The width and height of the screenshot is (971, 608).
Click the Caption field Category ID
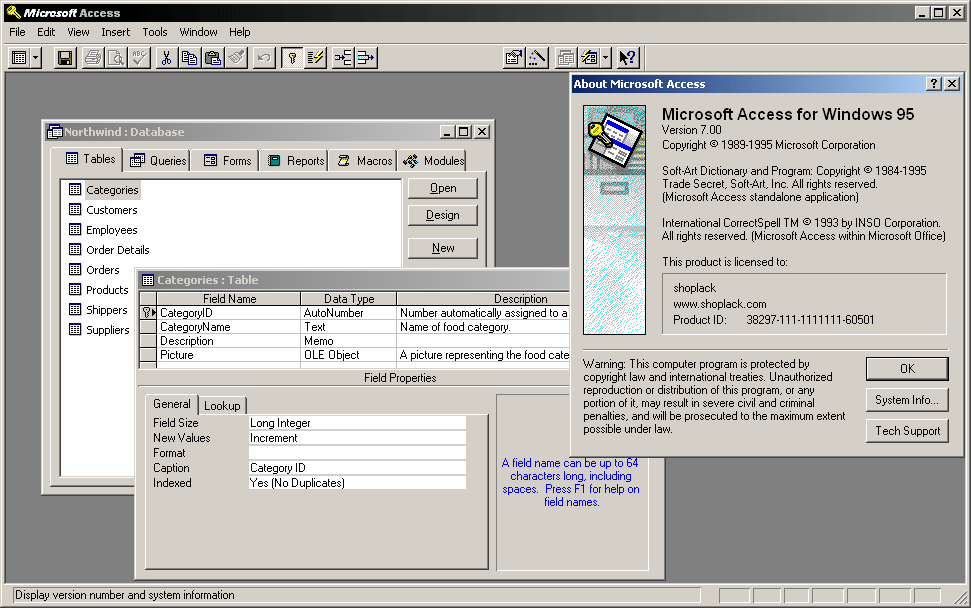point(357,468)
